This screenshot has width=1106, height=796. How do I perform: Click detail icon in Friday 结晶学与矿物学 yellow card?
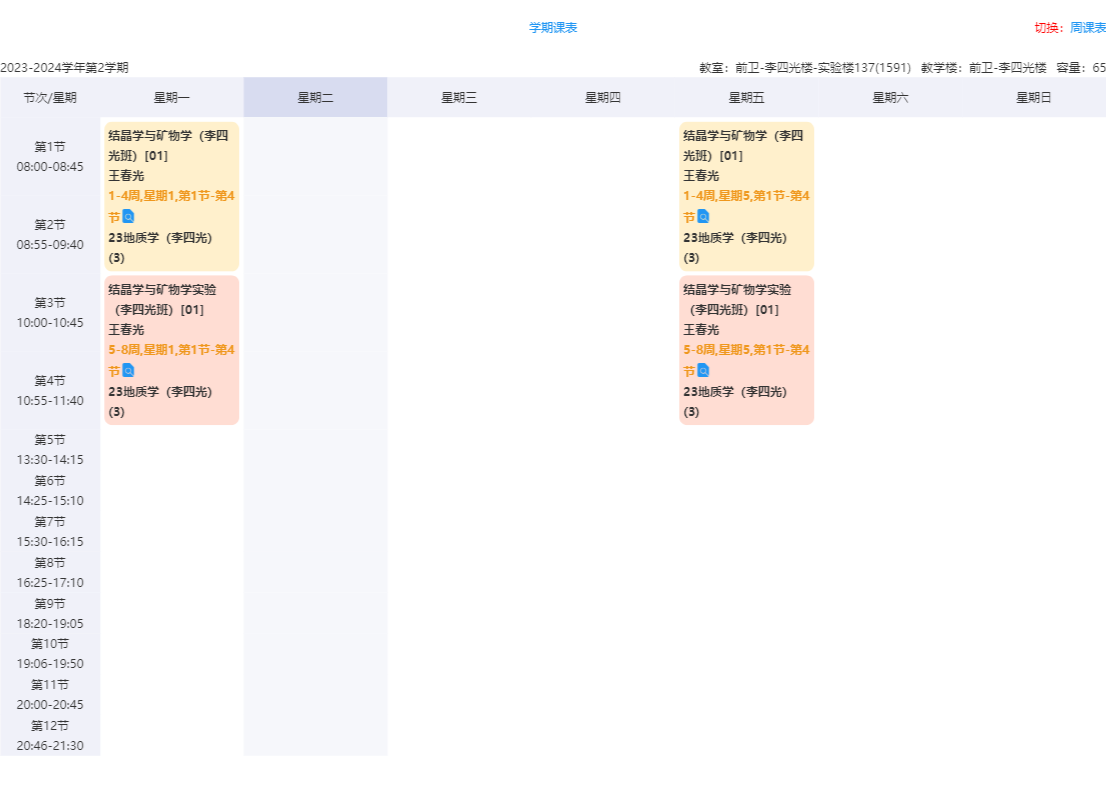pos(703,217)
